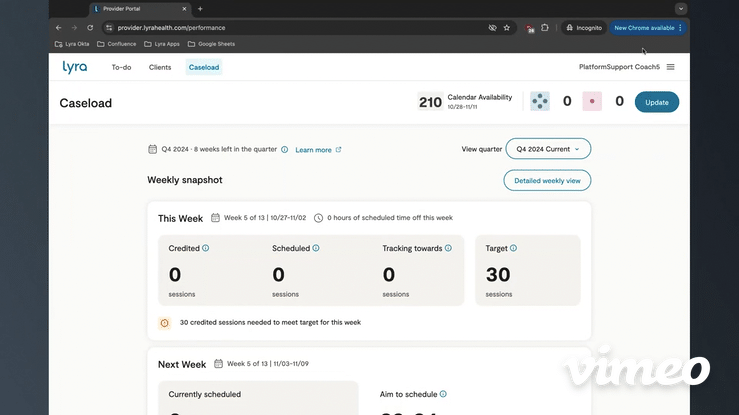The image size is (739, 415).
Task: Bookmark this page with the star icon
Action: 507,28
